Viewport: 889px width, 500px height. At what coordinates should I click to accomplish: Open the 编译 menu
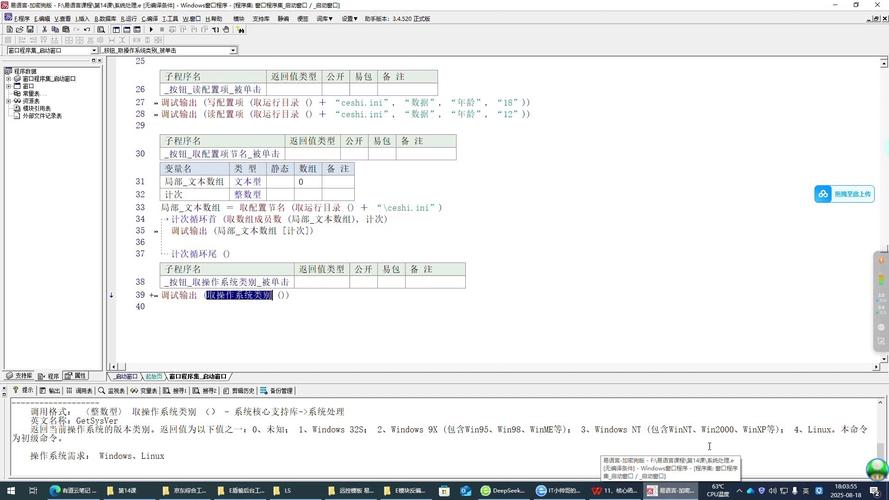(x=148, y=18)
